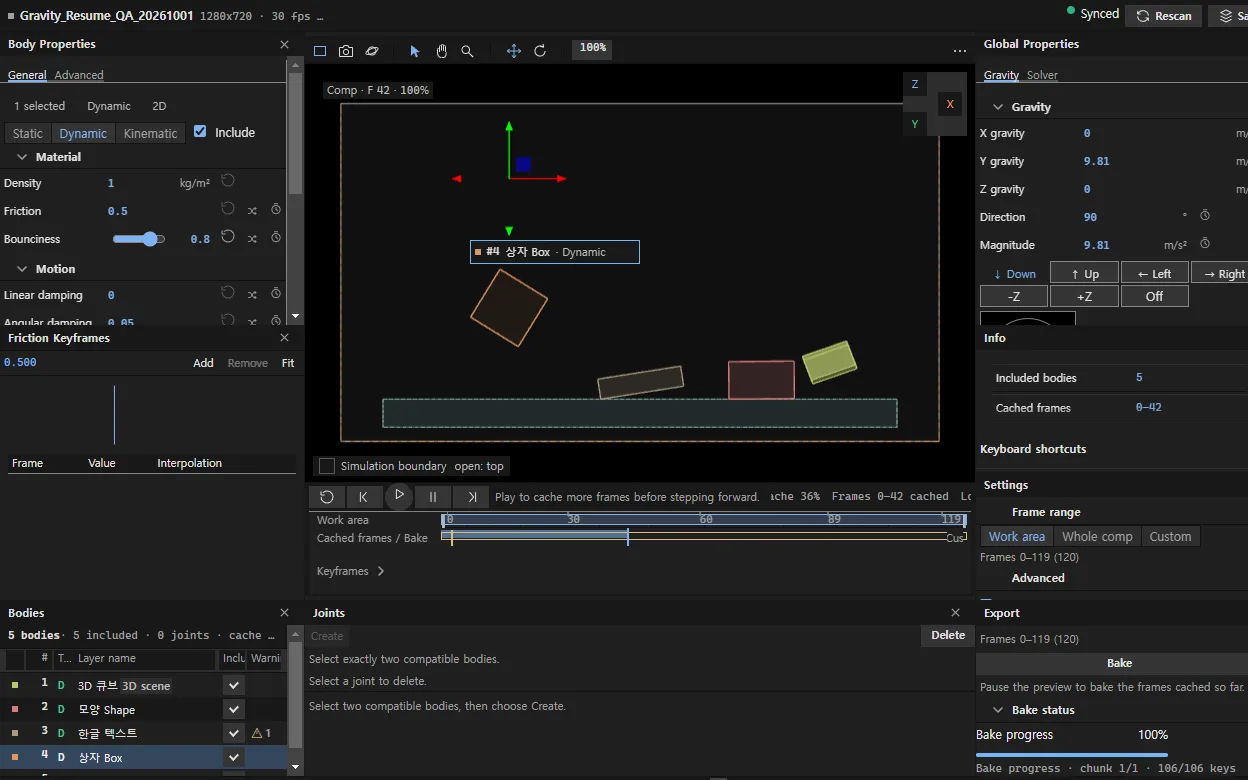The image size is (1248, 780).
Task: Open the viewport three-dot options menu
Action: coord(960,51)
